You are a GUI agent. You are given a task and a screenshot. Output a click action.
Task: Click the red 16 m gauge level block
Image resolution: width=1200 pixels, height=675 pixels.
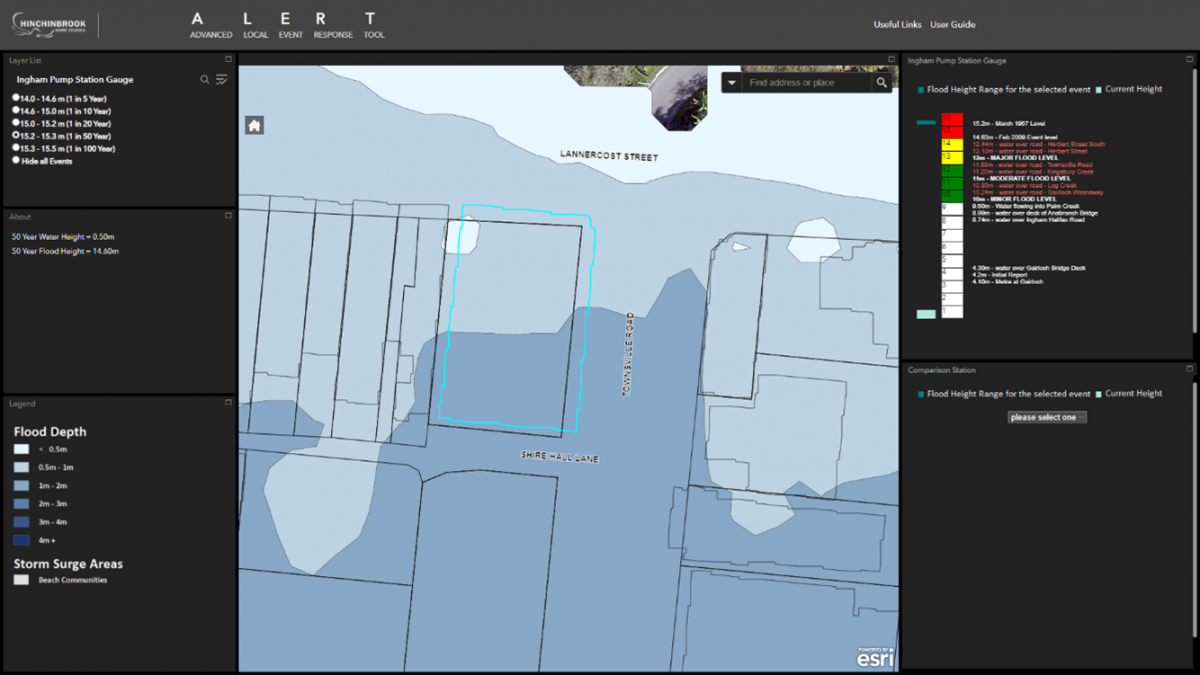click(951, 120)
